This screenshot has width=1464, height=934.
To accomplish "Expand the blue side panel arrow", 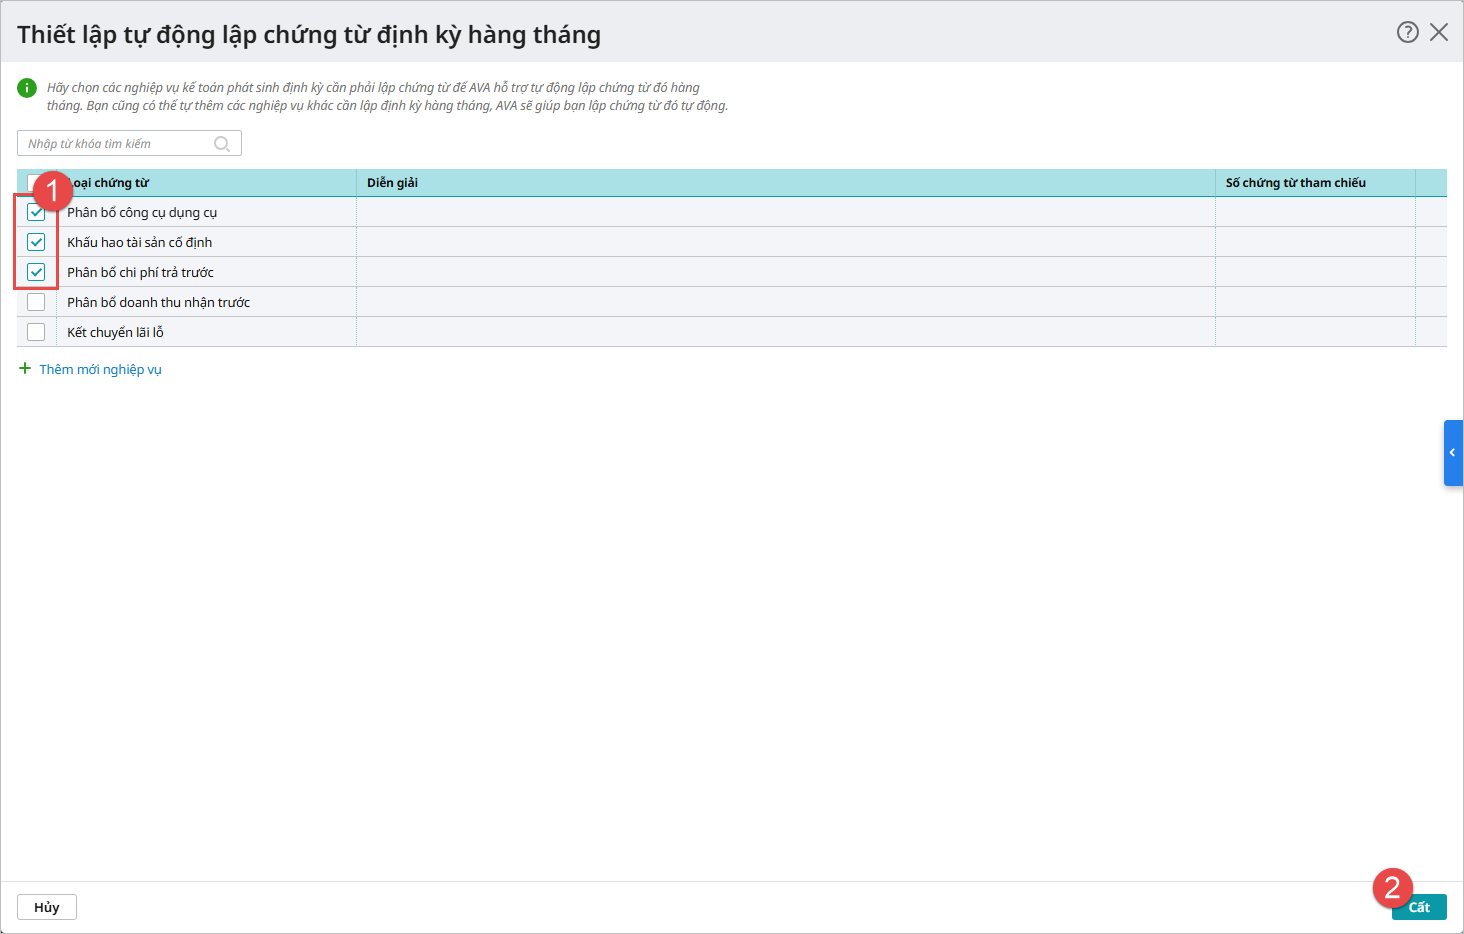I will click(x=1453, y=453).
